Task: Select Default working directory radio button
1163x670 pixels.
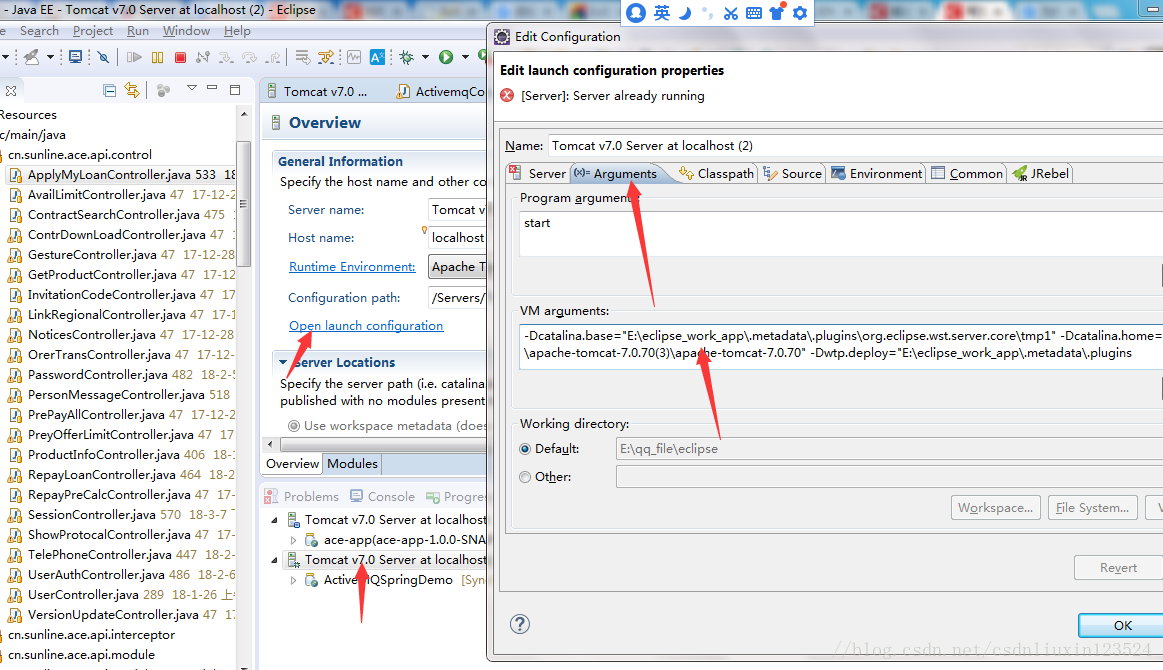Action: [x=525, y=449]
